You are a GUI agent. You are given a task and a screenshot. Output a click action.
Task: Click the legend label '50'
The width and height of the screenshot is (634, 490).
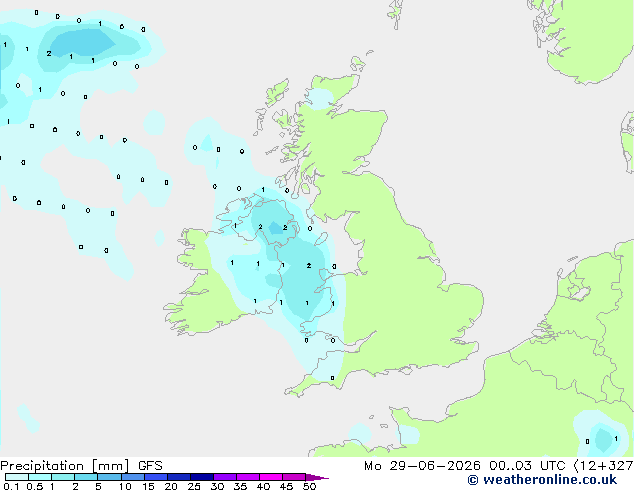309,486
